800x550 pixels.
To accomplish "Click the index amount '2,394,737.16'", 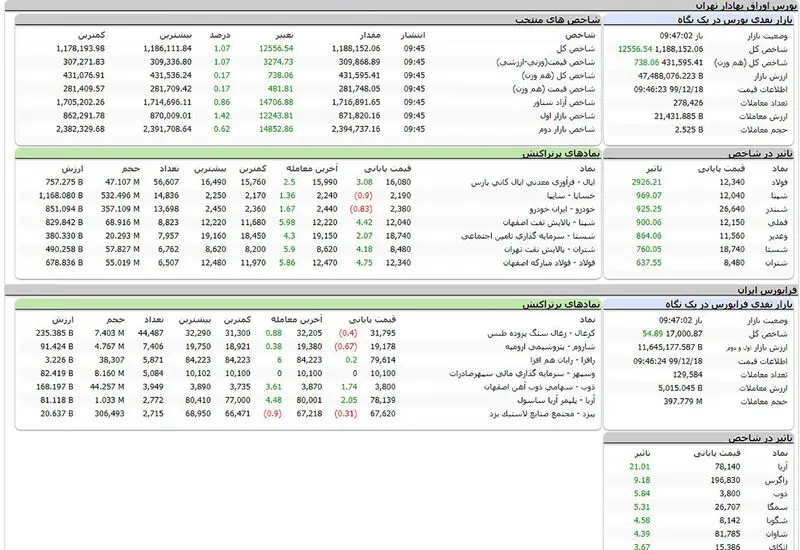I will pos(356,129).
